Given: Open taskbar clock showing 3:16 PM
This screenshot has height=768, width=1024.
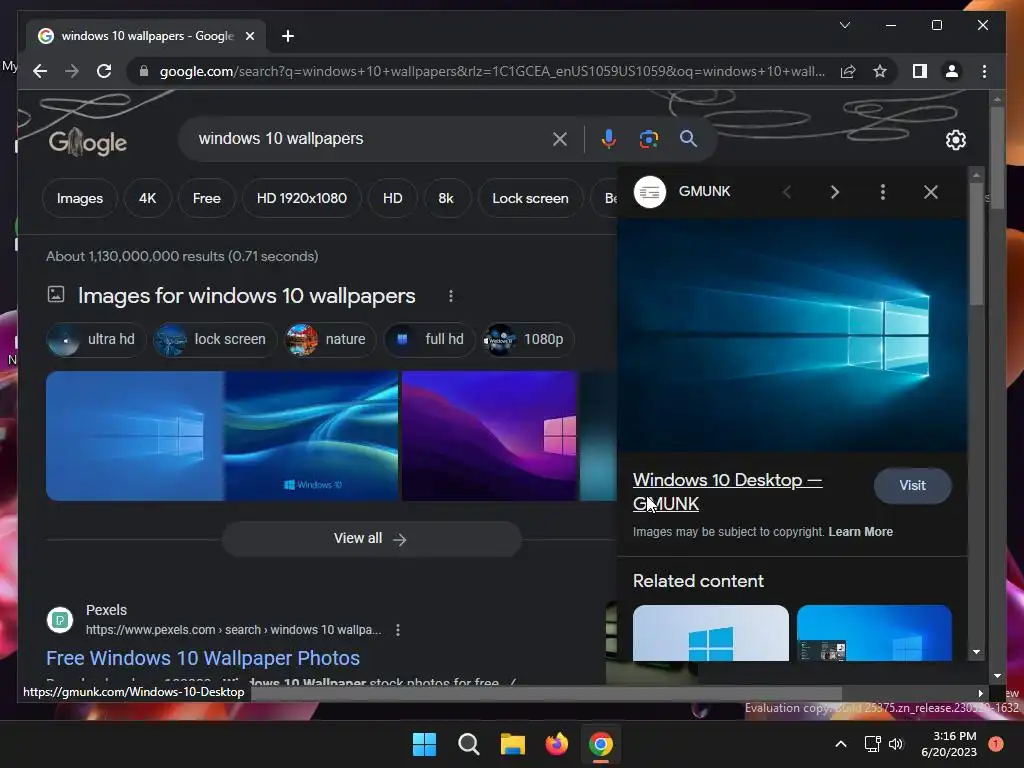Looking at the screenshot, I should click(x=949, y=744).
